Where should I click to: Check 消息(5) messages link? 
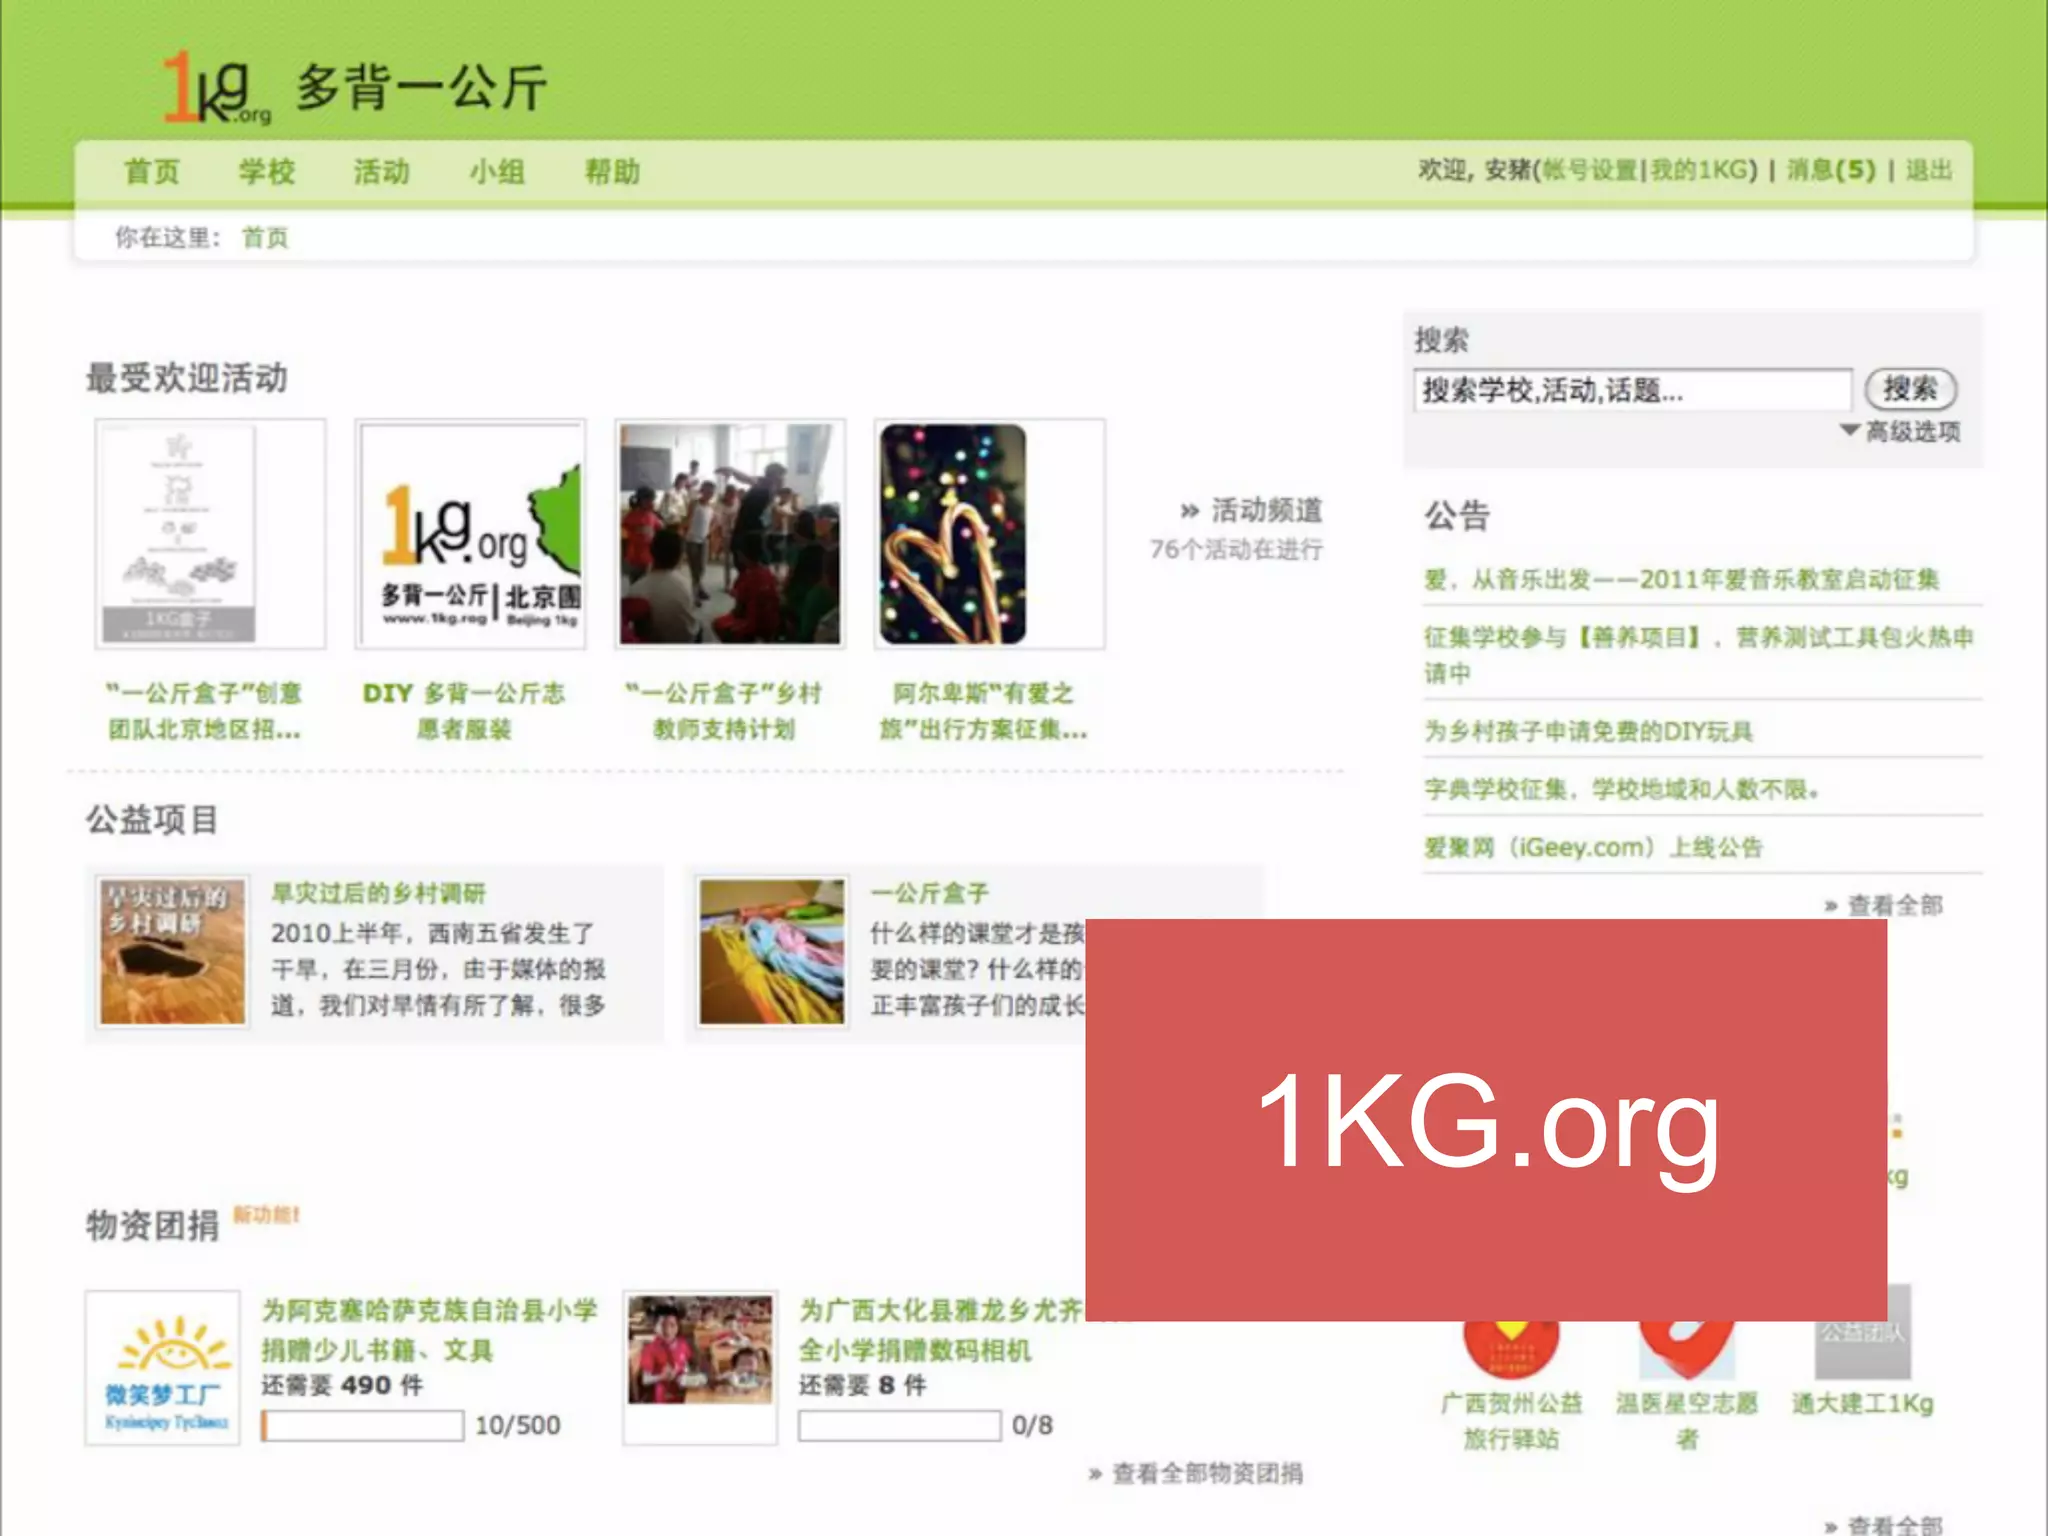(1831, 170)
